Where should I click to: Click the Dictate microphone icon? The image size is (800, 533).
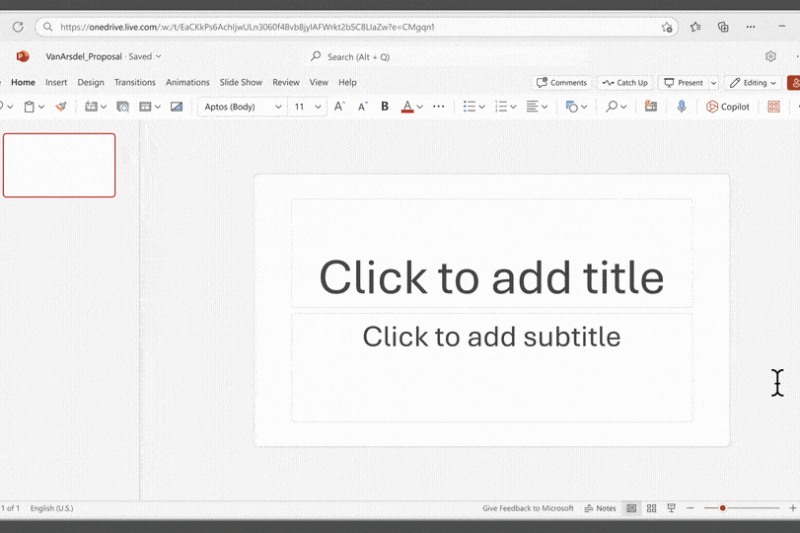point(682,107)
